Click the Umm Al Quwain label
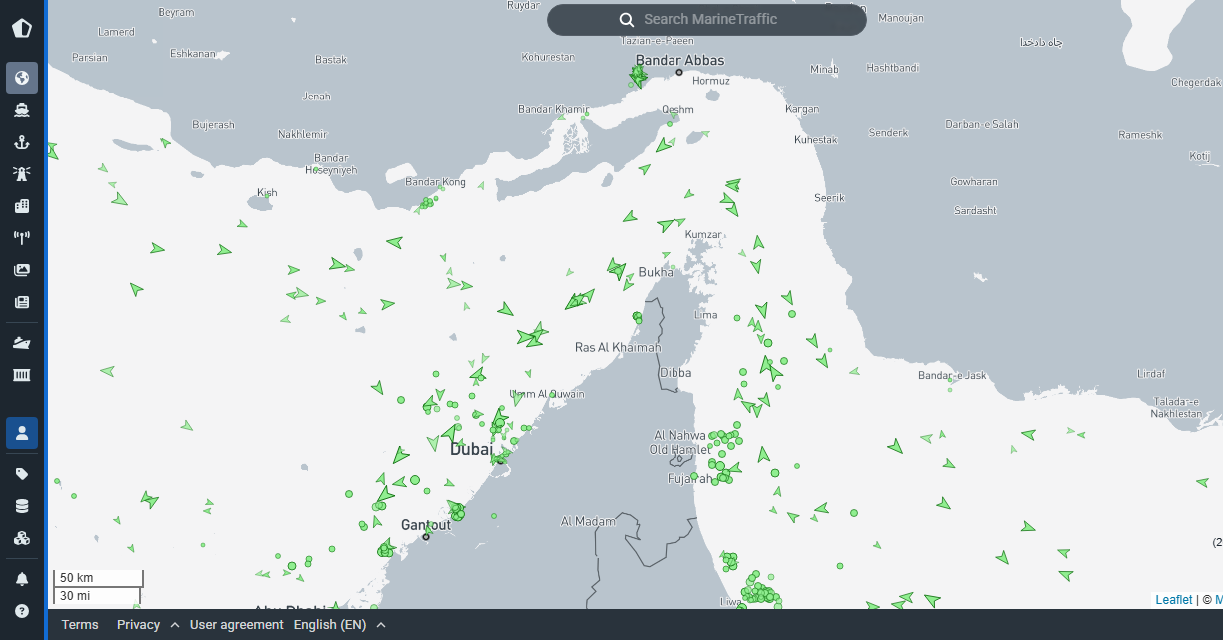The image size is (1223, 640). (x=547, y=394)
